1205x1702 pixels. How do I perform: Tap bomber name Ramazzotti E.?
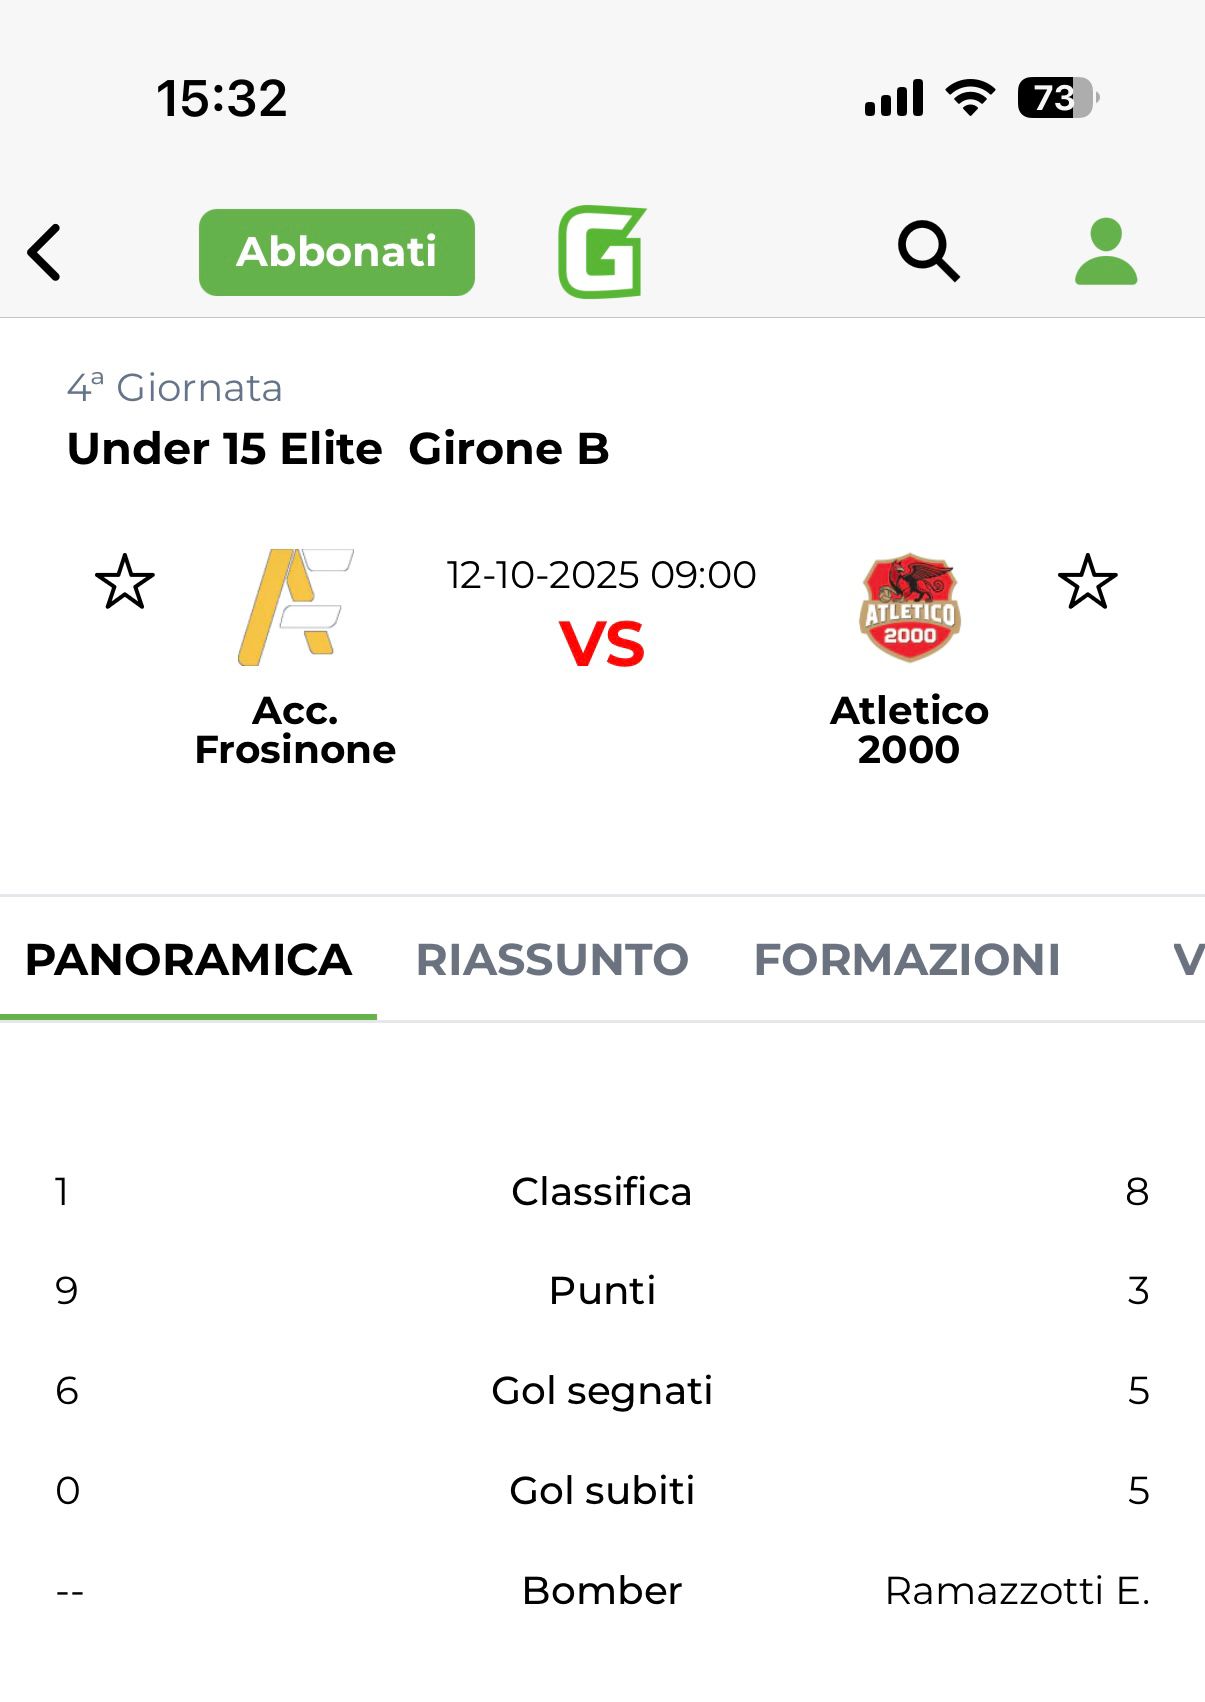[1017, 1590]
